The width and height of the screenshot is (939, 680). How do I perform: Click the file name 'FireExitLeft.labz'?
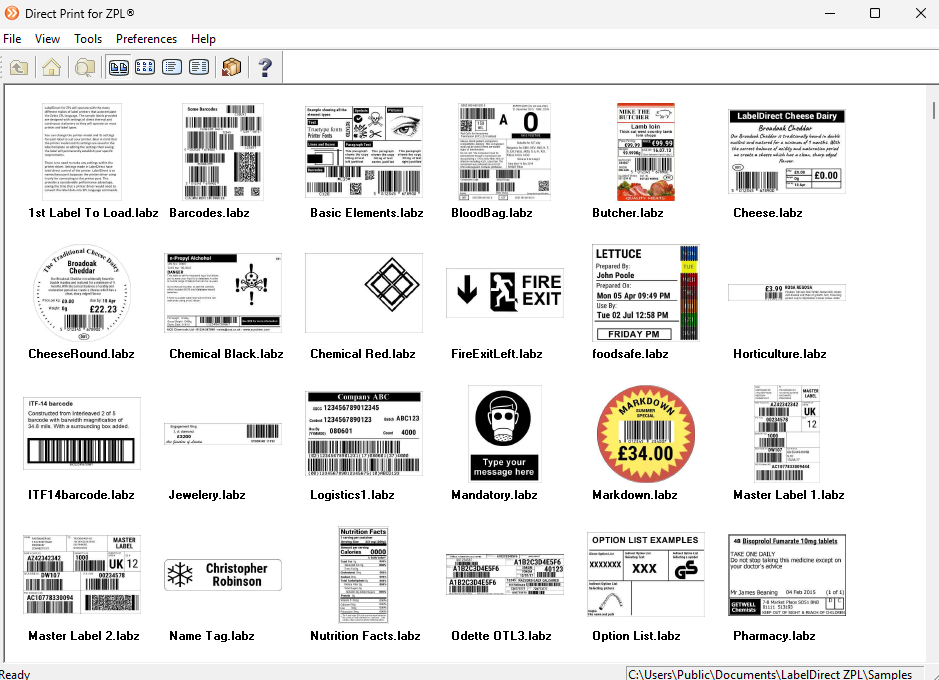[x=497, y=354]
